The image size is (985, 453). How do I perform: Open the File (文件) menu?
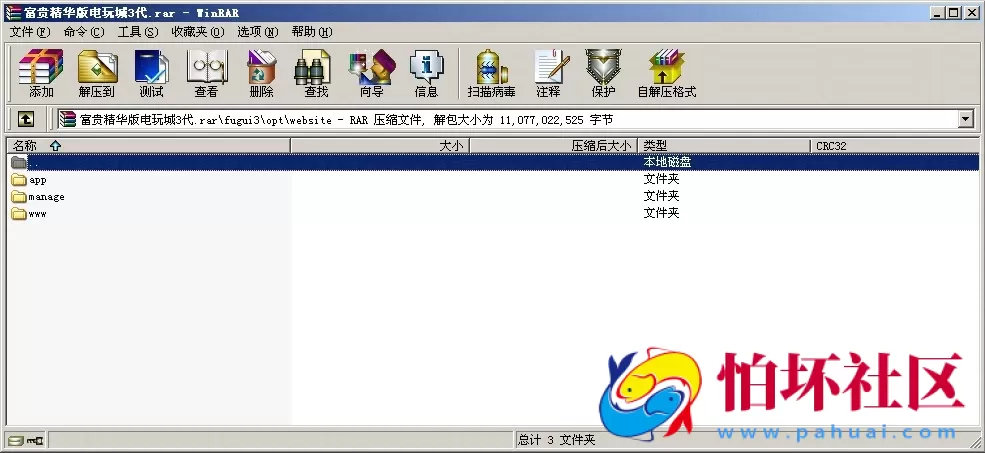tap(30, 31)
